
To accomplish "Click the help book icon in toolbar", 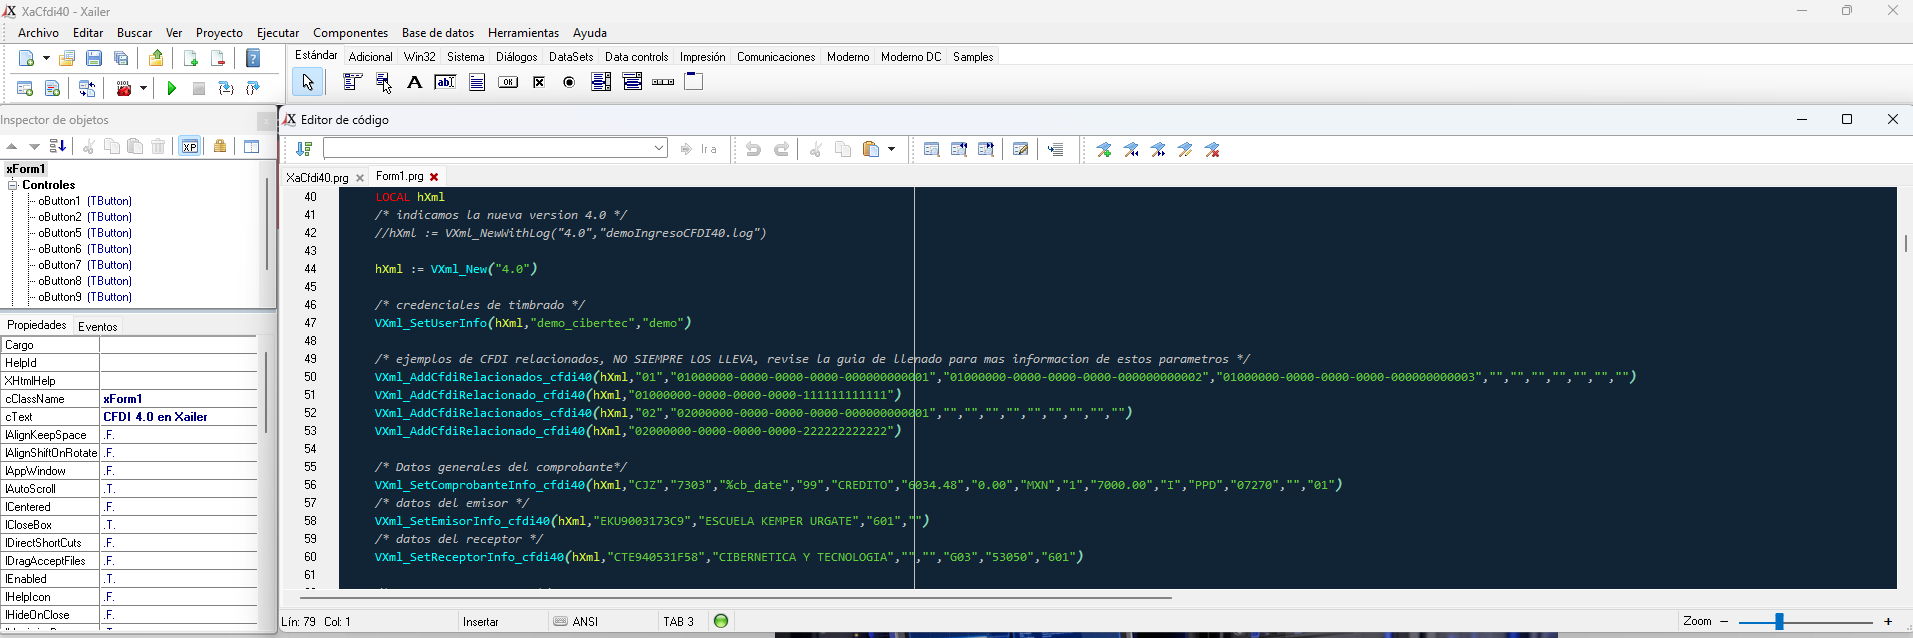I will tap(253, 58).
